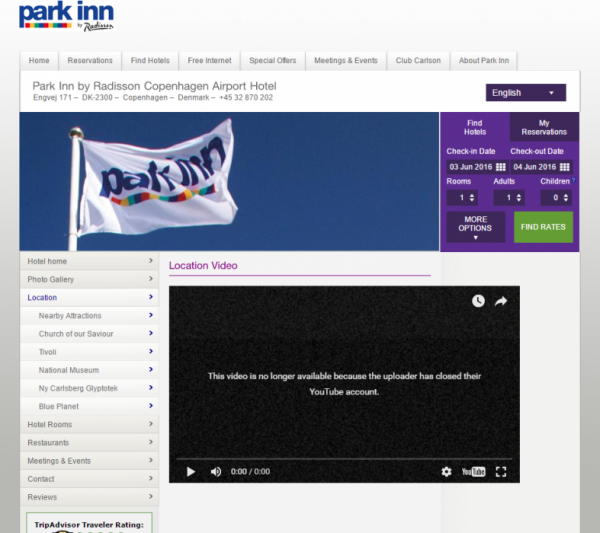
Task: Open check-out date calendar icon
Action: pos(564,167)
